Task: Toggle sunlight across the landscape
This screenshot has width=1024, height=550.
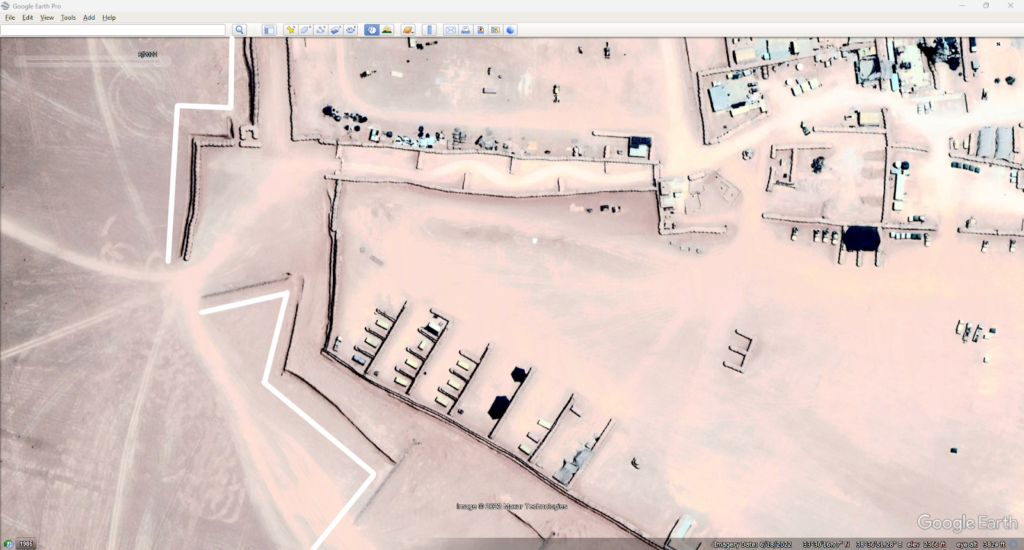Action: pyautogui.click(x=386, y=30)
